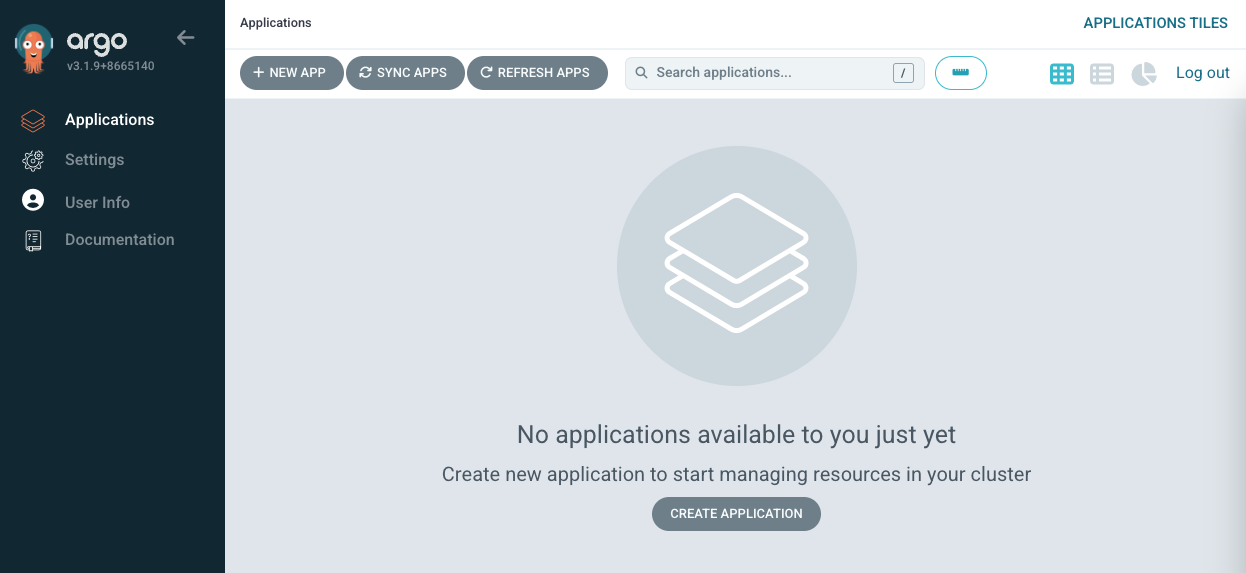Click the large stacked layers placeholder graphic
This screenshot has width=1246, height=573.
(737, 265)
